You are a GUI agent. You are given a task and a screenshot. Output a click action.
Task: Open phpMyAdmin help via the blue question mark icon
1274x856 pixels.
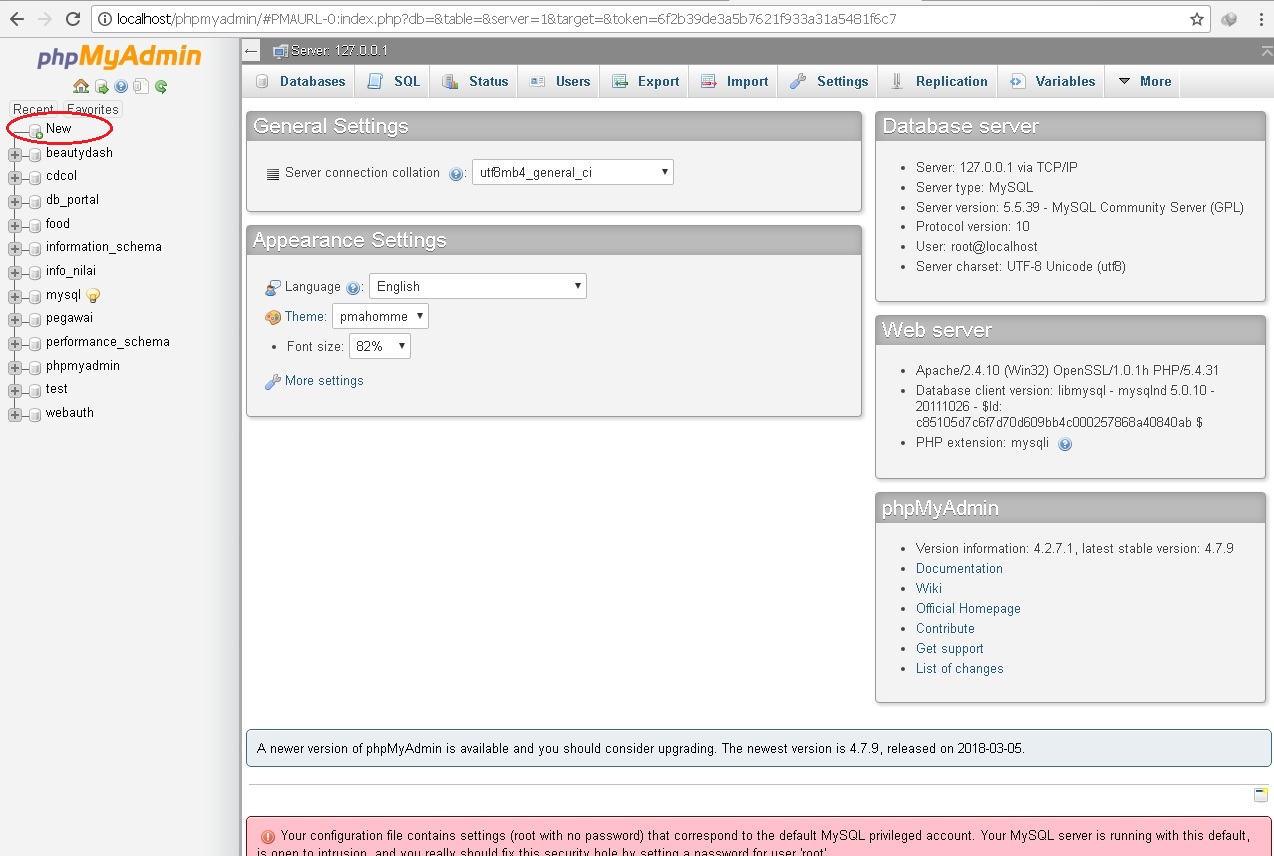pos(120,86)
